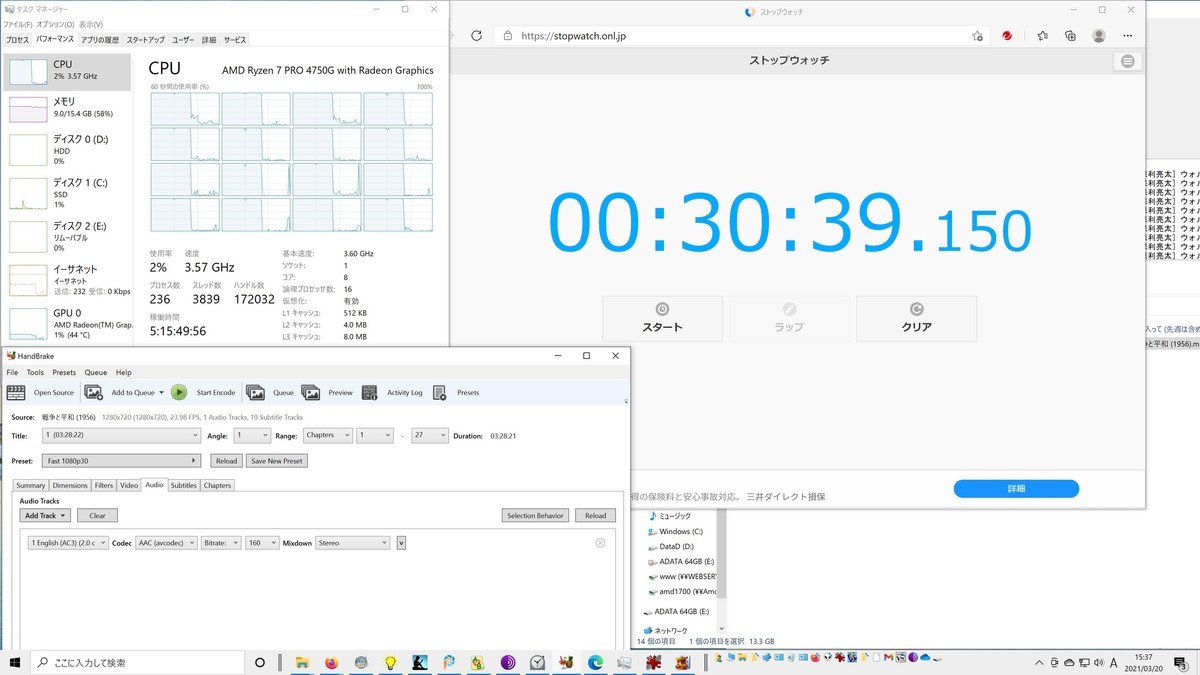Viewport: 1200px width, 675px height.
Task: Click the Open Source film clapper icon
Action: pos(16,393)
